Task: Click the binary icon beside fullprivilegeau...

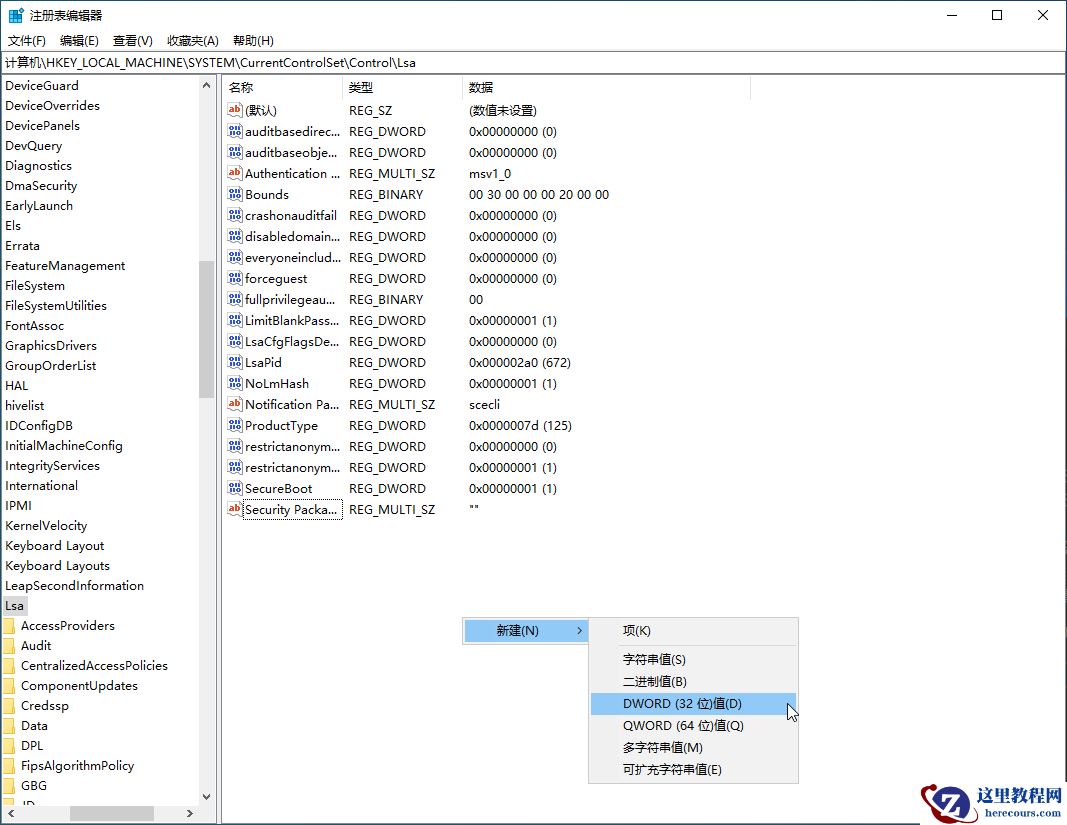Action: [x=232, y=299]
